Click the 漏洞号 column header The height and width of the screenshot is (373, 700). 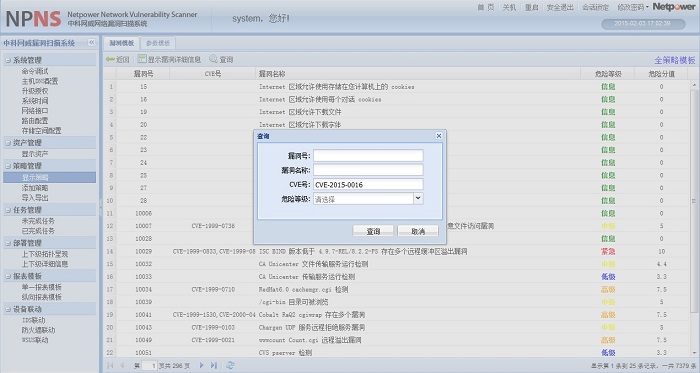coord(143,74)
